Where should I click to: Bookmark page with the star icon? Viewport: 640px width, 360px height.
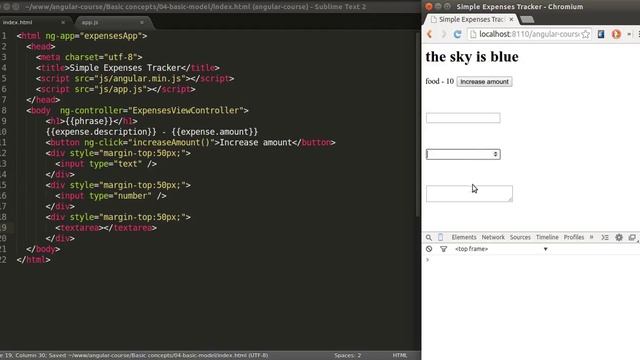[585, 34]
